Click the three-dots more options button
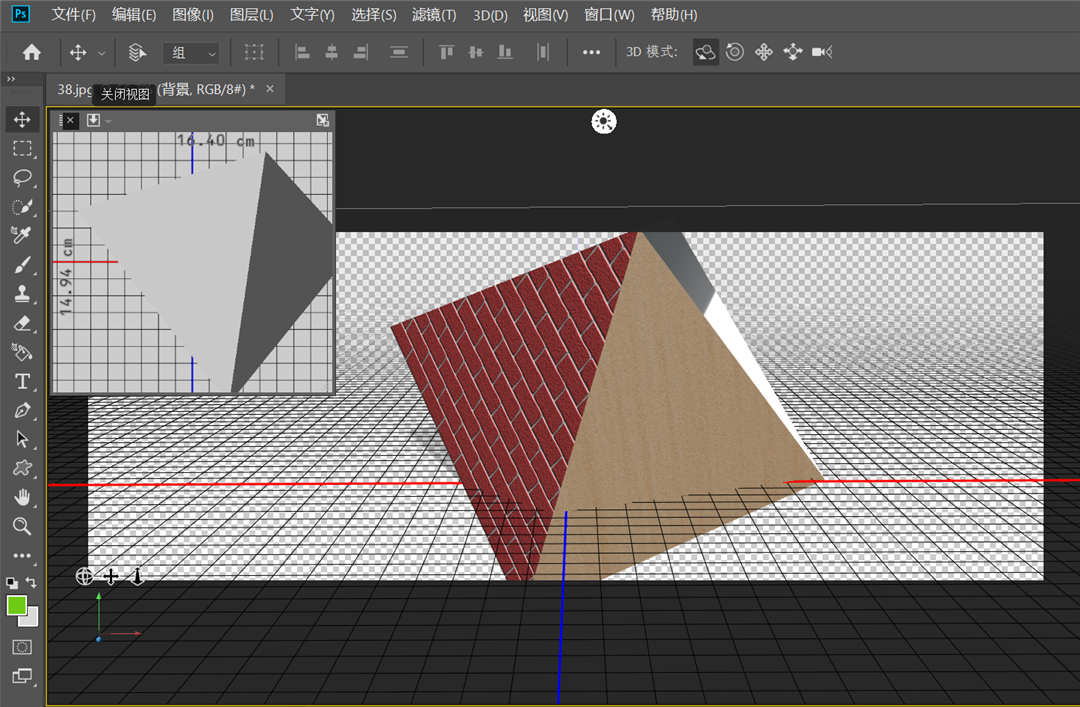The image size is (1080, 707). 591,52
